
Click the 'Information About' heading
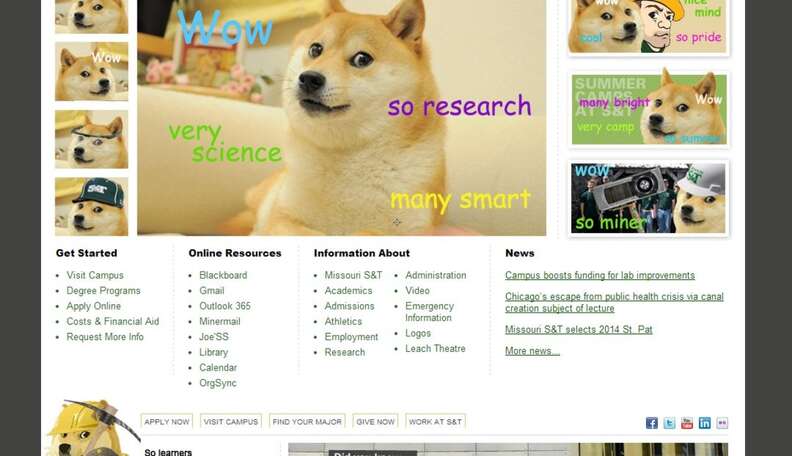pos(362,253)
